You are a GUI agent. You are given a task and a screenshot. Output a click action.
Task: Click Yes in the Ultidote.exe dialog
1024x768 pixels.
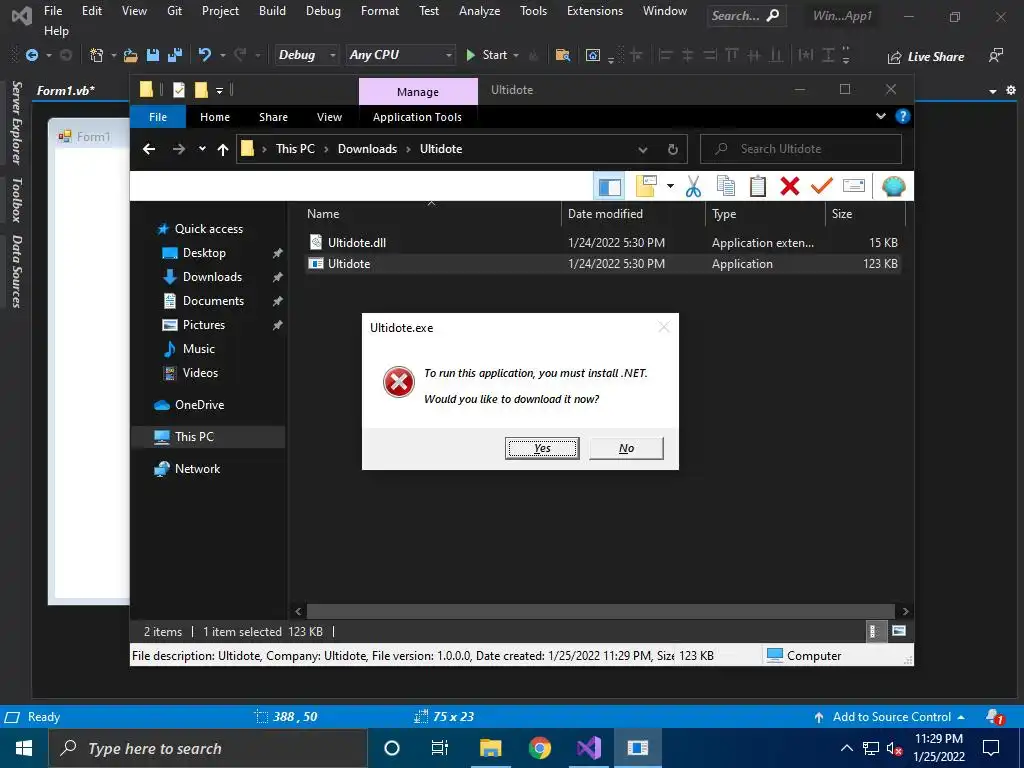point(542,448)
